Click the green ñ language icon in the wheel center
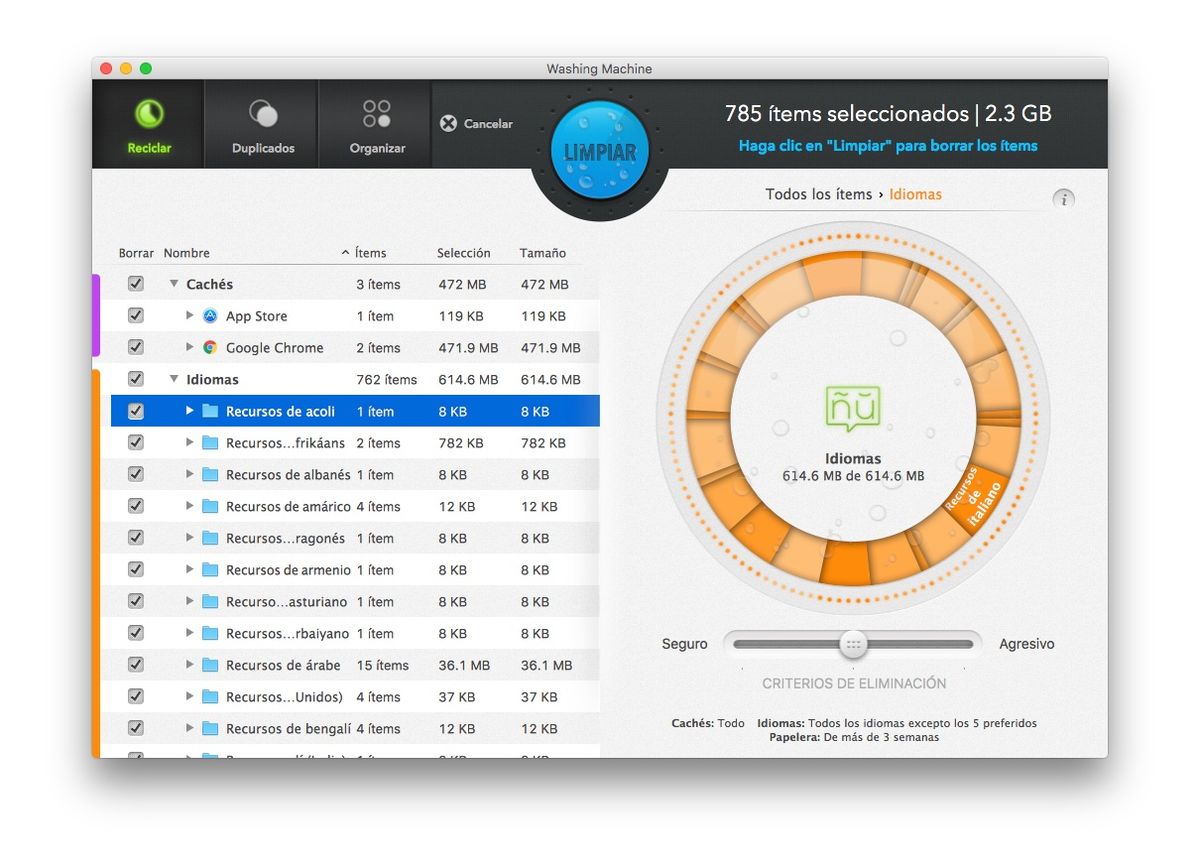 click(x=851, y=405)
